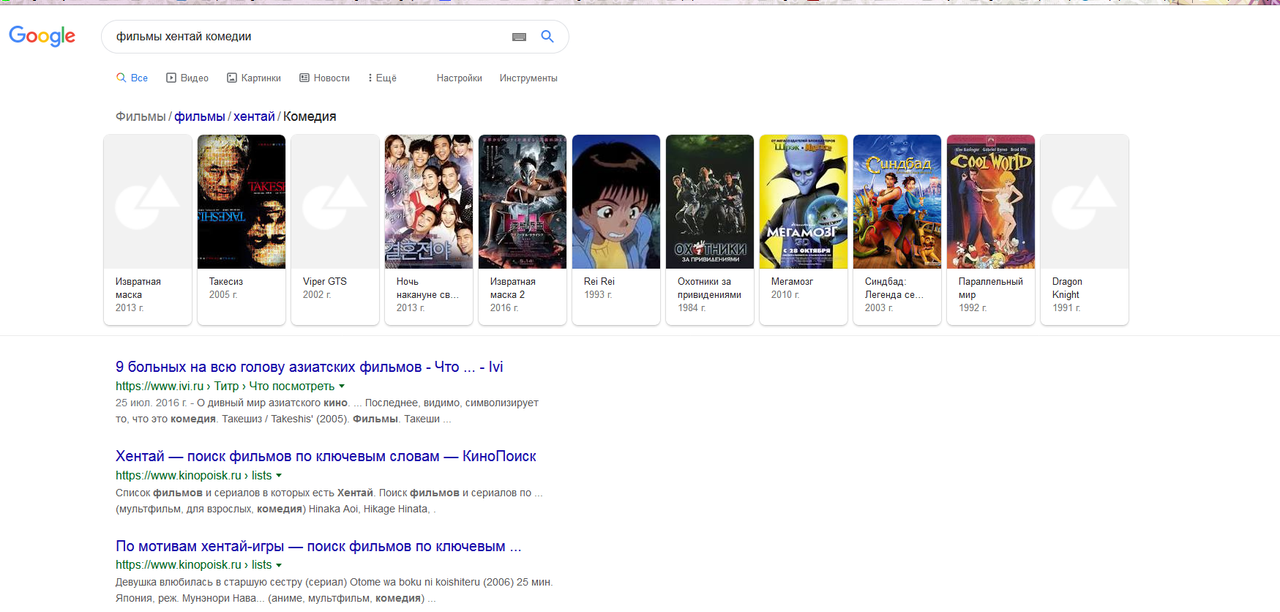
Task: Open the 'Извратная маска' 2013 card
Action: click(x=148, y=230)
